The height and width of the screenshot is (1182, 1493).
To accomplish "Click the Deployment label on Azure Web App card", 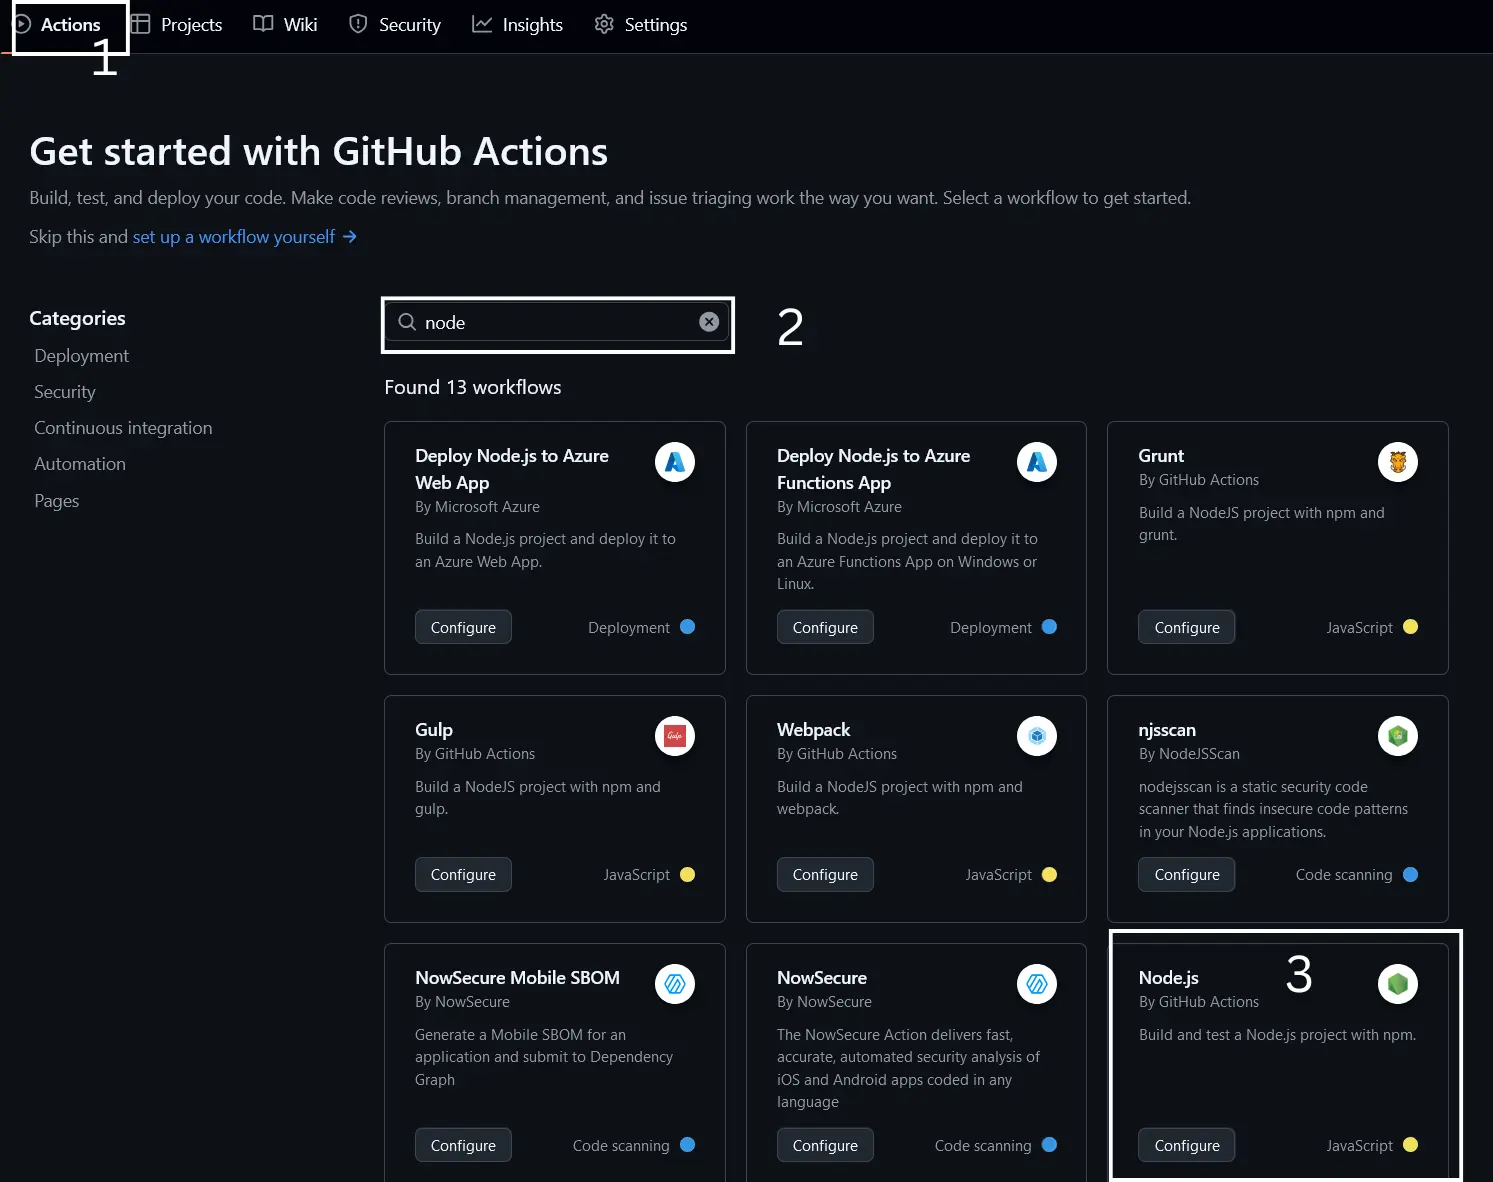I will (x=629, y=627).
